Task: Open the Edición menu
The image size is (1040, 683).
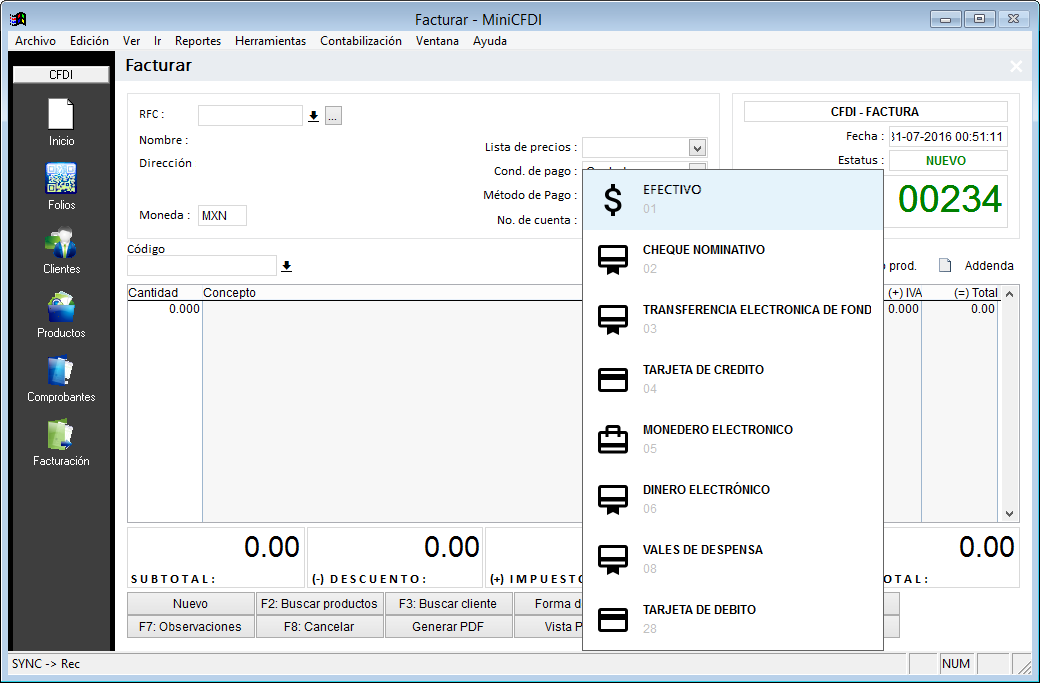Action: click(x=89, y=41)
